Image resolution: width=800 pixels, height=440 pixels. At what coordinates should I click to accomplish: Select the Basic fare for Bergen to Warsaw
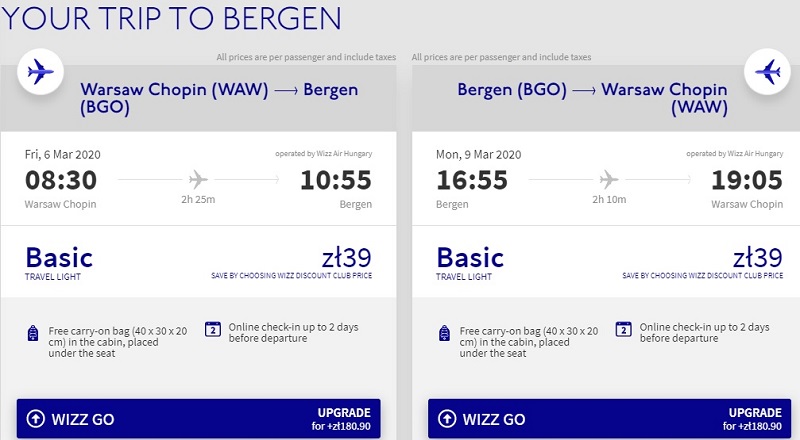pos(470,258)
